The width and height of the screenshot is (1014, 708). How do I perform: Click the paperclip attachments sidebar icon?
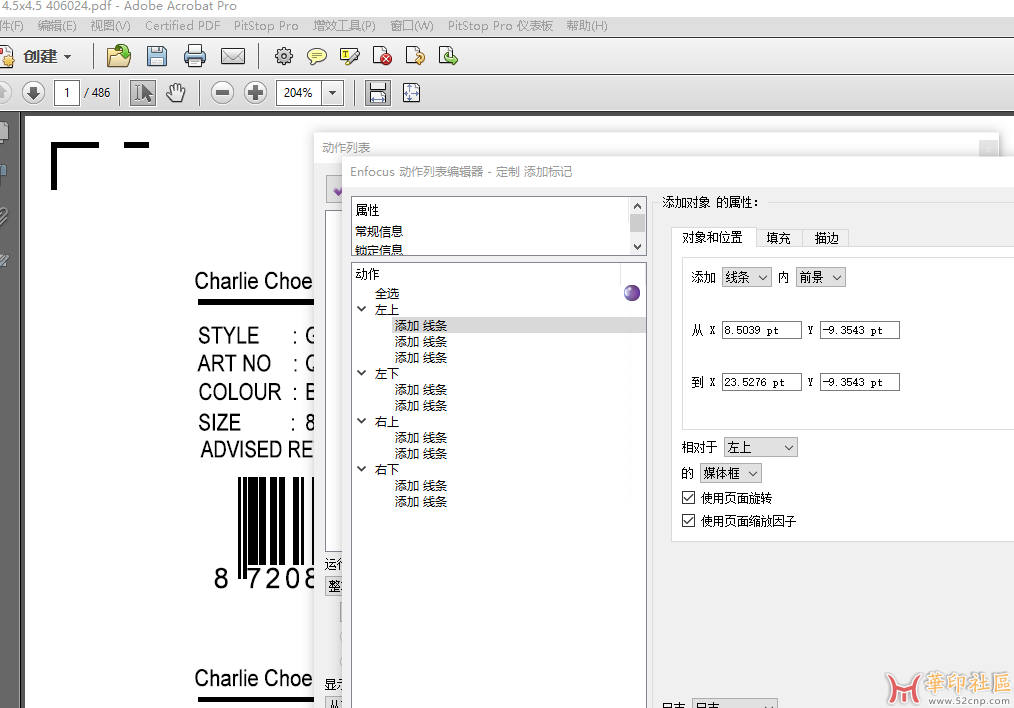[x=3, y=217]
